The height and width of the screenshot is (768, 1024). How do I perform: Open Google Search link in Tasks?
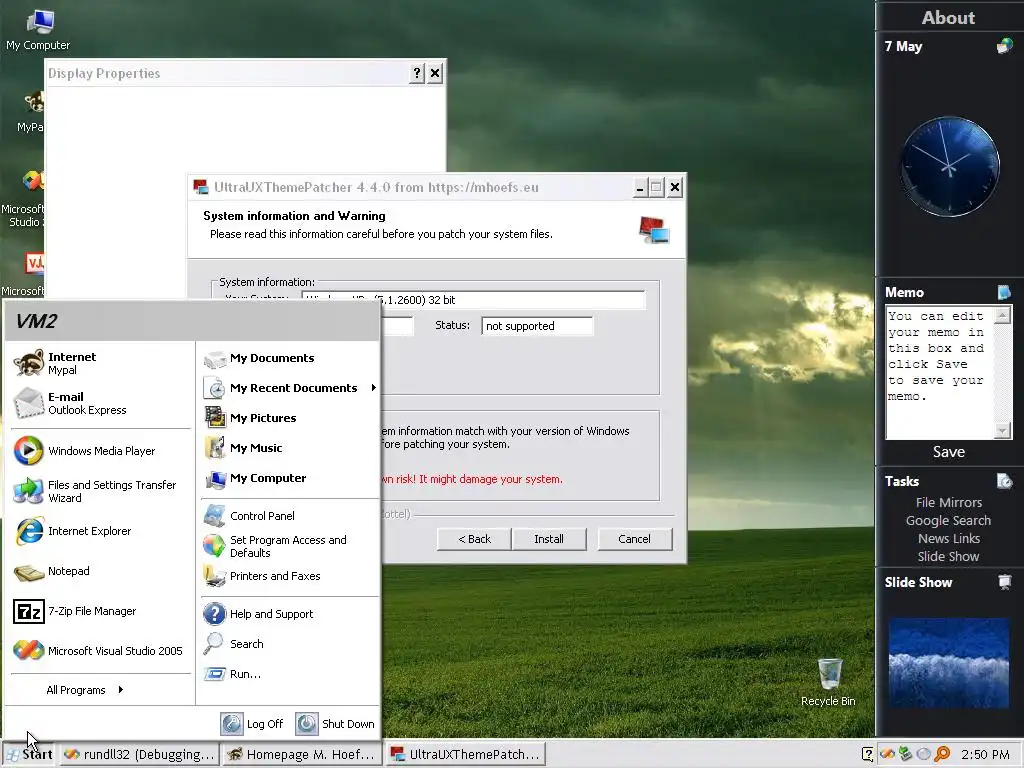[x=949, y=520]
